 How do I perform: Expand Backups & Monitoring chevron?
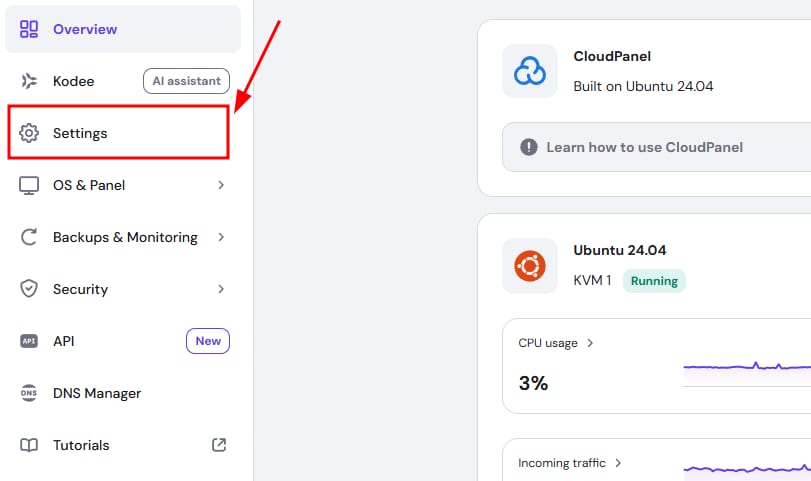click(221, 237)
